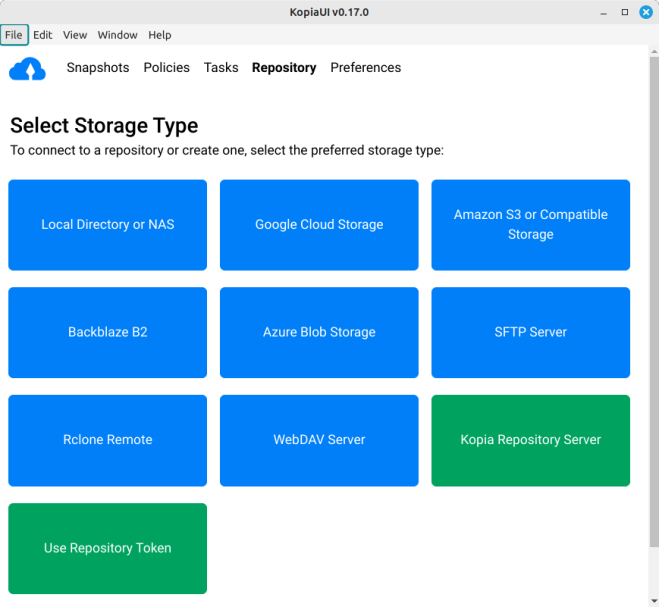This screenshot has width=659, height=607.
Task: Open the Help menu
Action: click(160, 35)
